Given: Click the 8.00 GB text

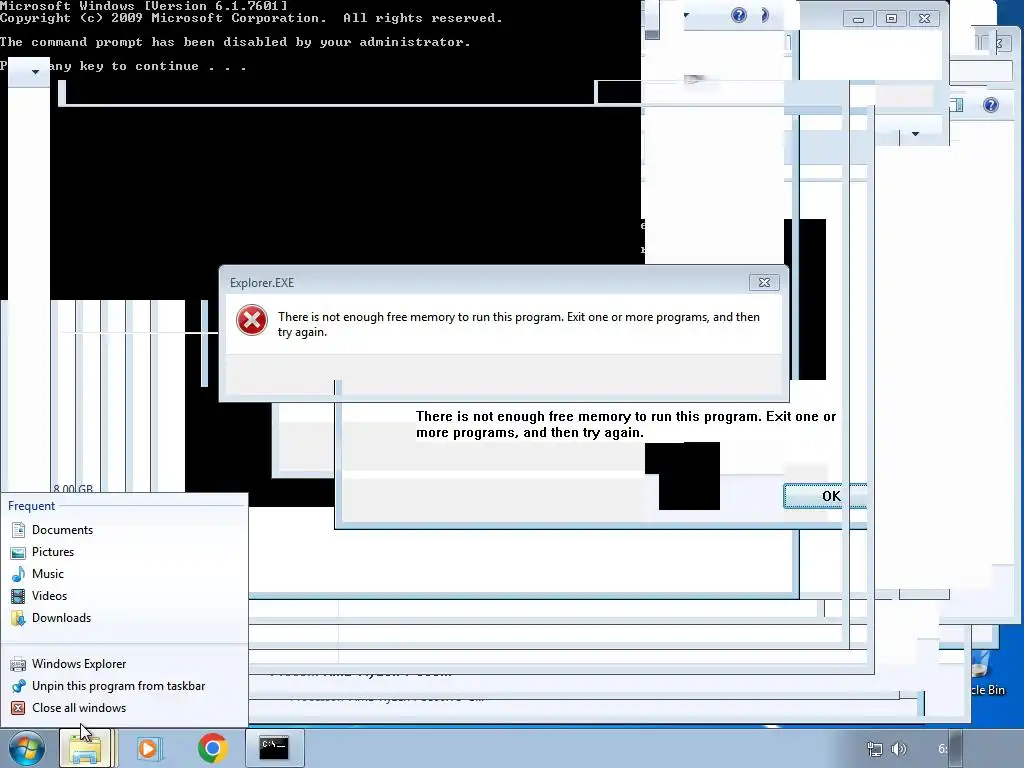Looking at the screenshot, I should 73,488.
